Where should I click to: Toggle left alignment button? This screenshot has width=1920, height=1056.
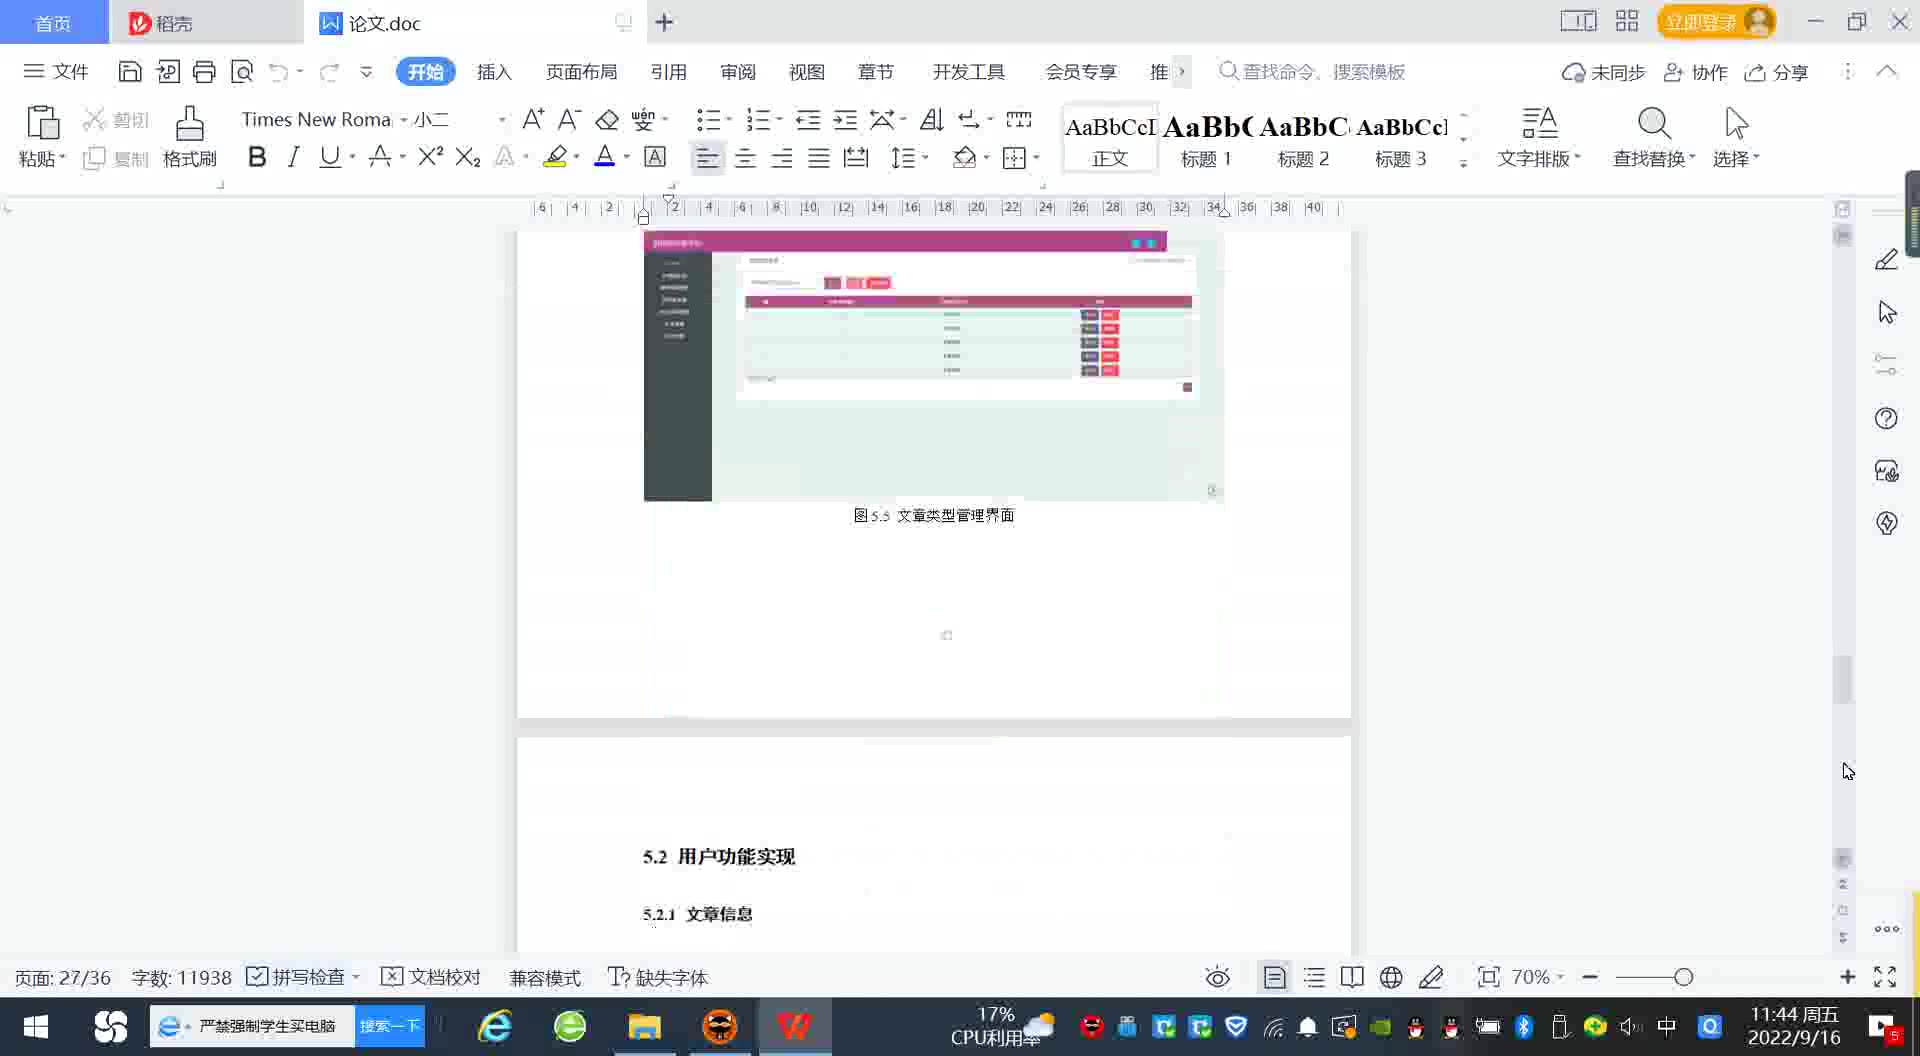coord(707,158)
